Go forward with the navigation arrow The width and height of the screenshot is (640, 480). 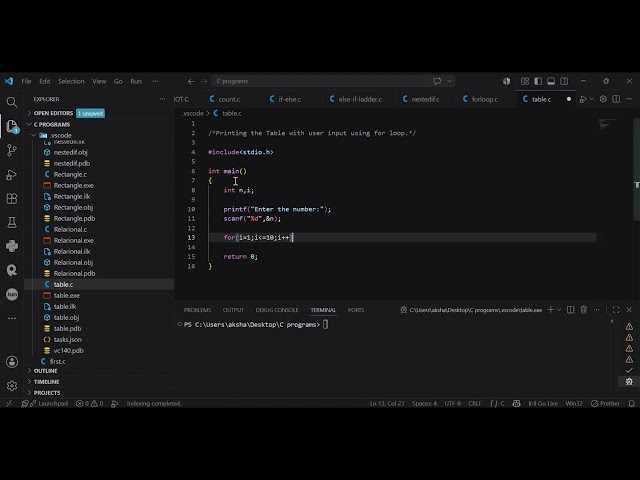[x=204, y=81]
